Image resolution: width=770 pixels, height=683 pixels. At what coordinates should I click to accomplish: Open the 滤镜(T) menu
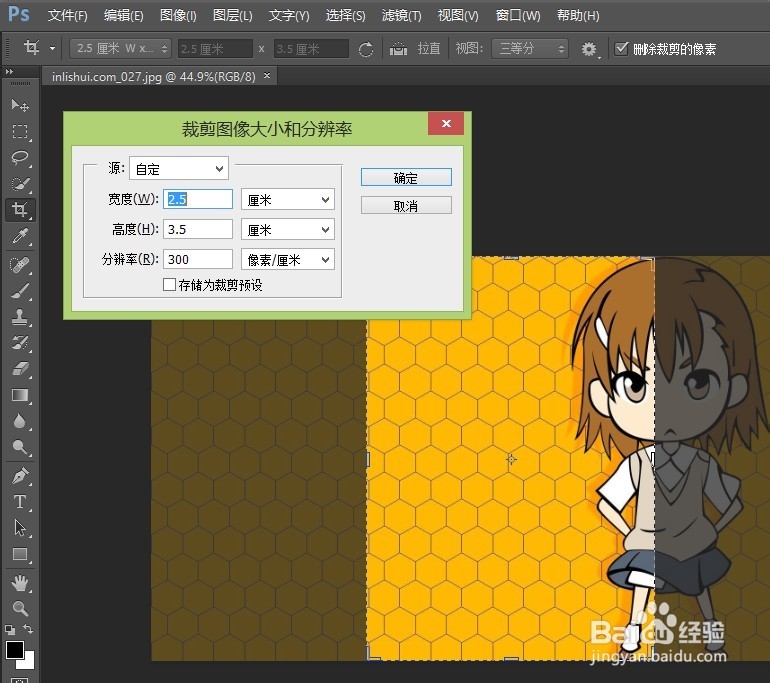pos(401,16)
